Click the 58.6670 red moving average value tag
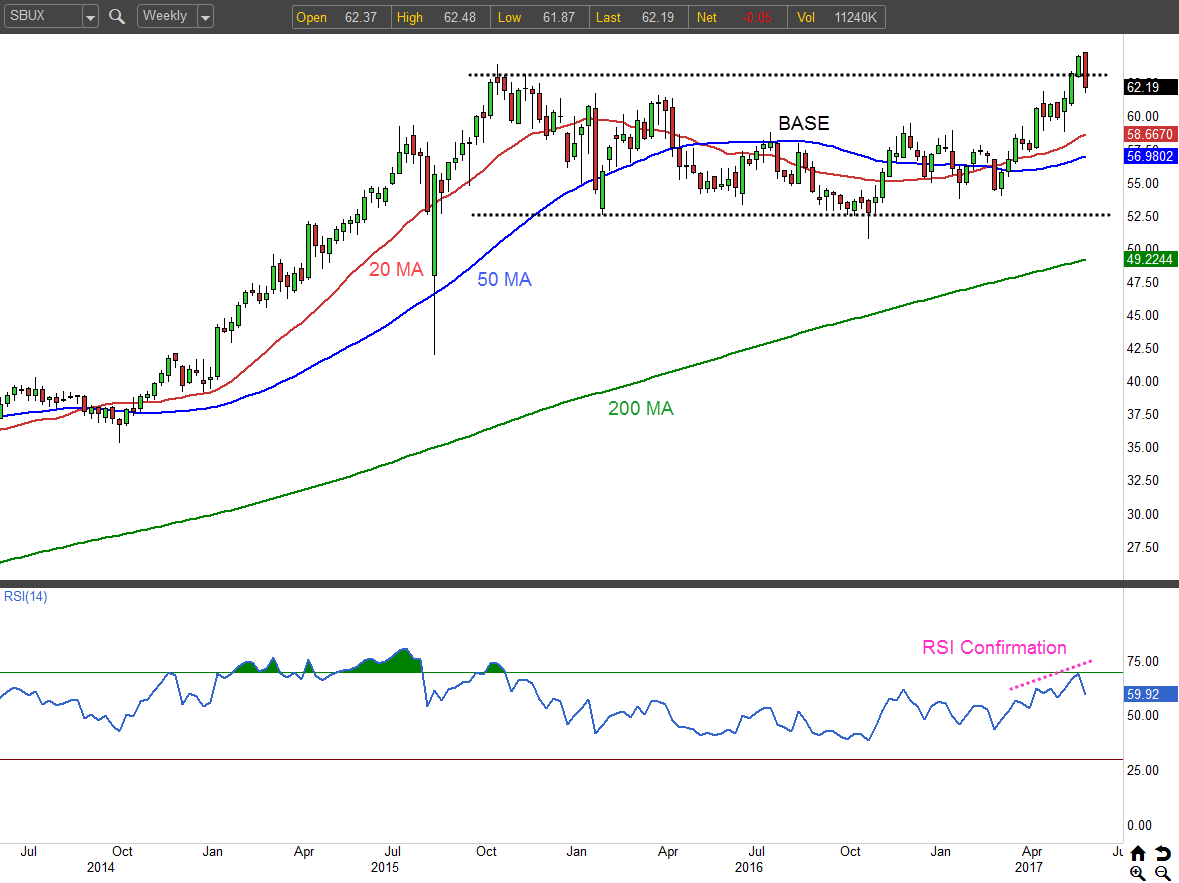This screenshot has height=883, width=1179. pos(1150,134)
